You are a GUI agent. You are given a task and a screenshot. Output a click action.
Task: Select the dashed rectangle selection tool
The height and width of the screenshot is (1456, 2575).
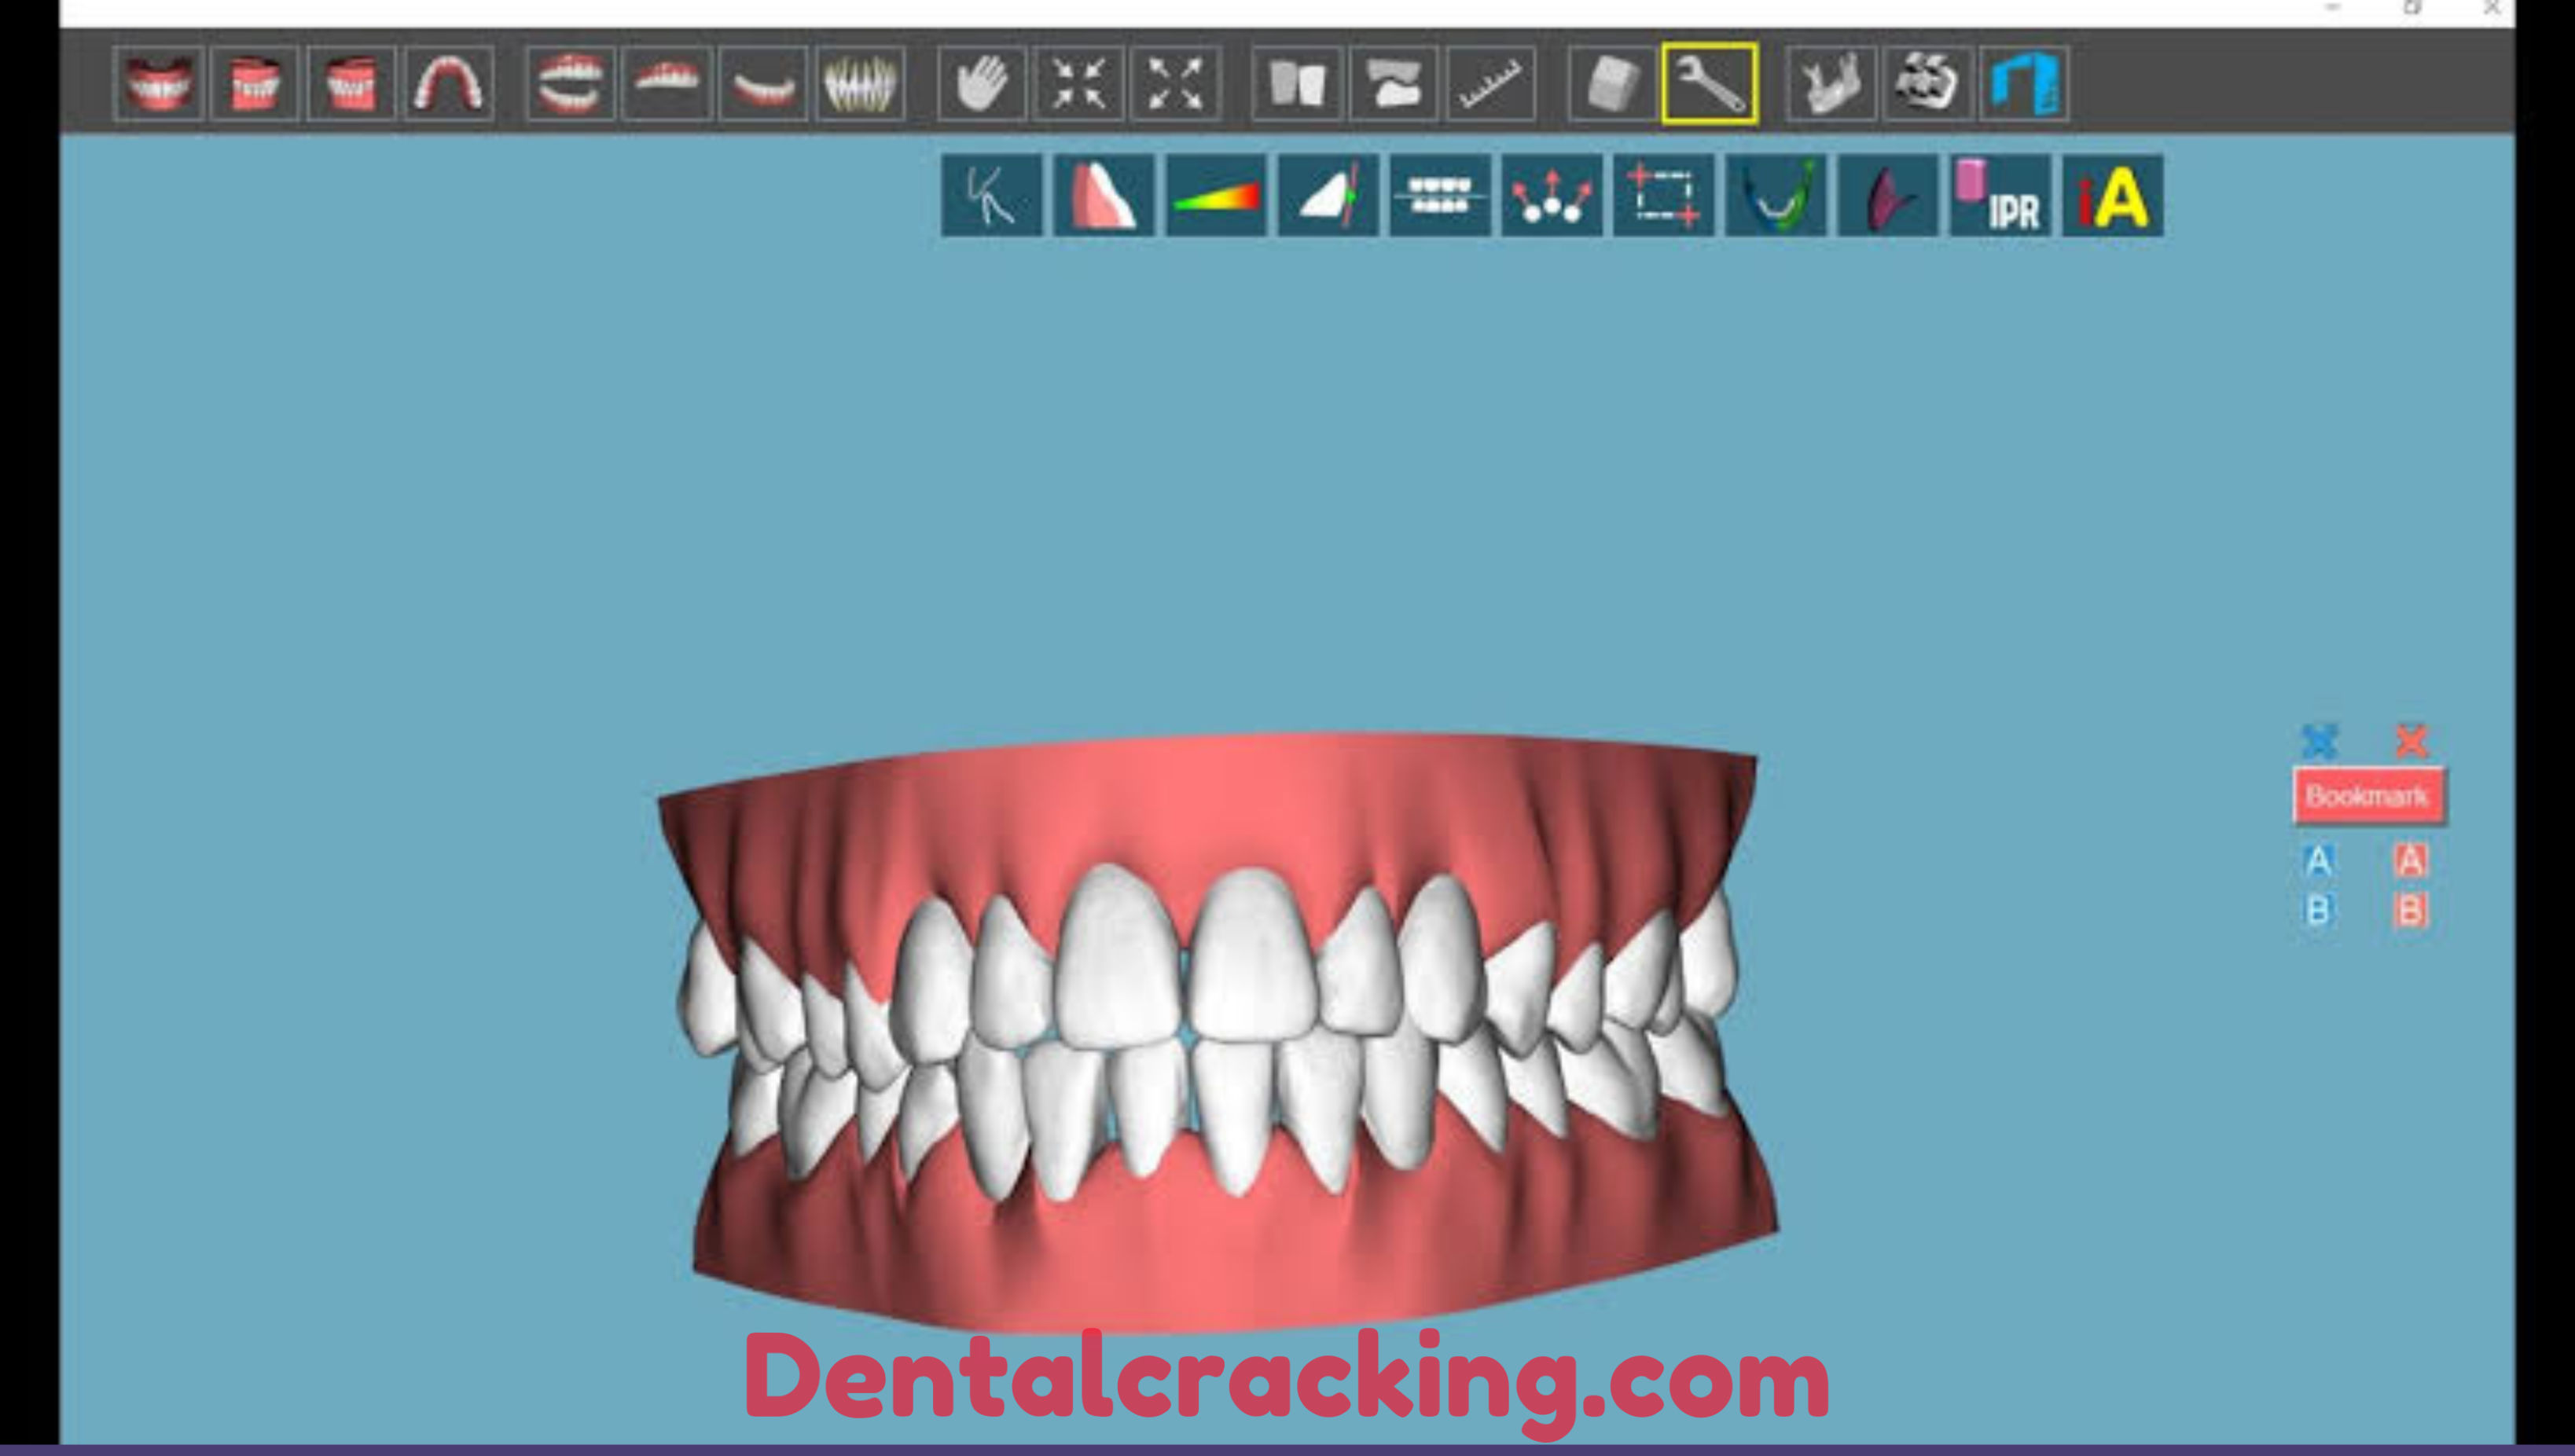[x=1663, y=196]
